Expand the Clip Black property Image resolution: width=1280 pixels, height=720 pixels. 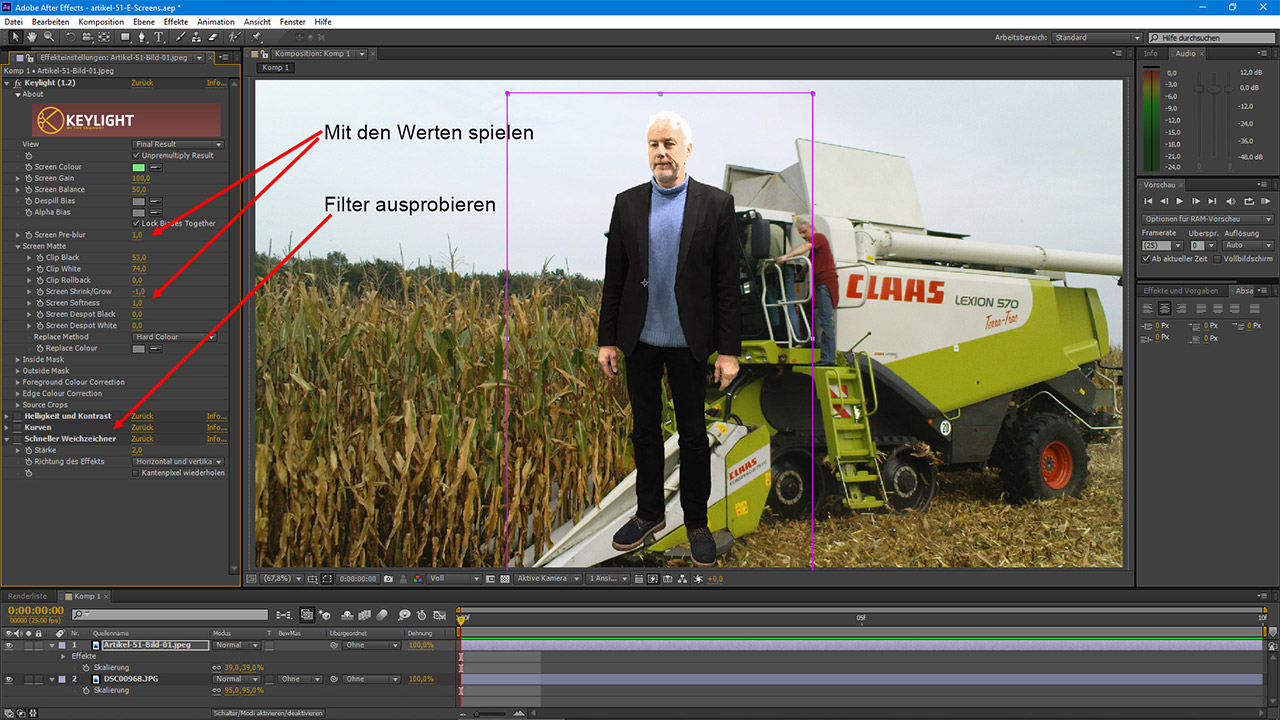point(29,257)
